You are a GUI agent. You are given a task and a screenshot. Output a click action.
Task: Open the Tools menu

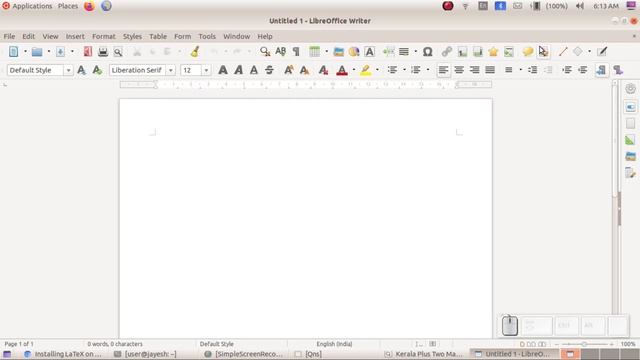(207, 36)
